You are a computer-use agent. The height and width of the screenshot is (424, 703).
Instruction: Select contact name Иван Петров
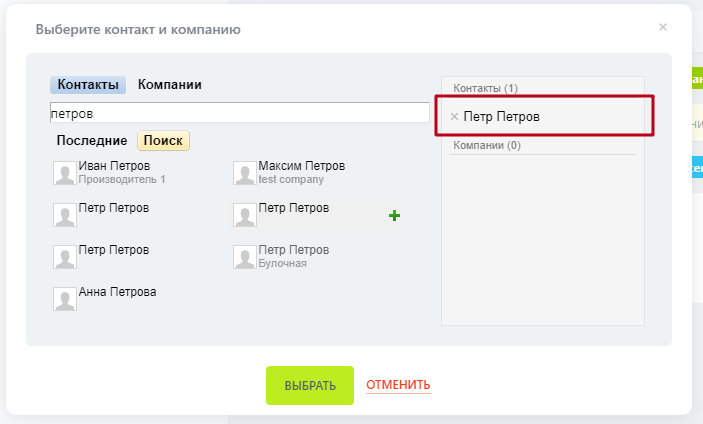(114, 166)
